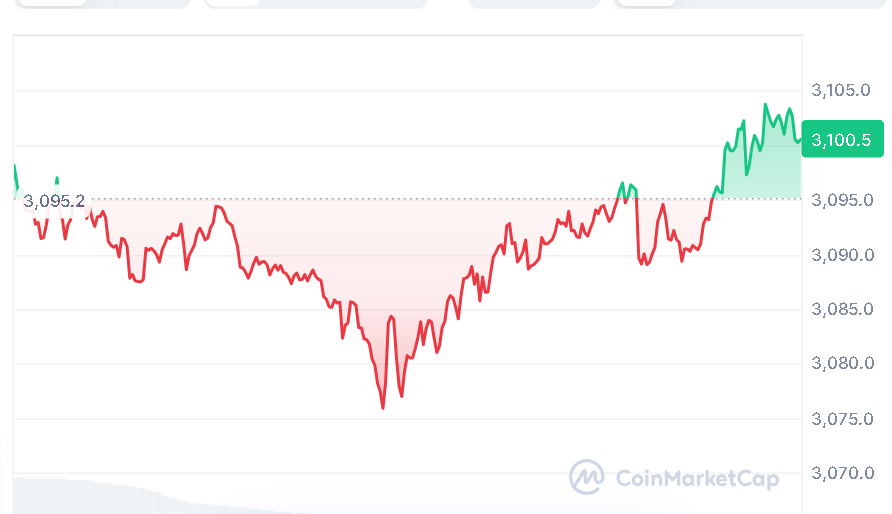Click the CoinMarketCap watermark logo icon
The height and width of the screenshot is (514, 892).
click(586, 477)
